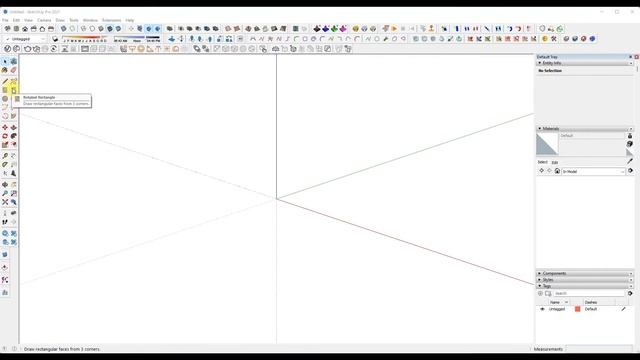Click the Measurements input box
This screenshot has width=640, height=360.
pyautogui.click(x=599, y=349)
